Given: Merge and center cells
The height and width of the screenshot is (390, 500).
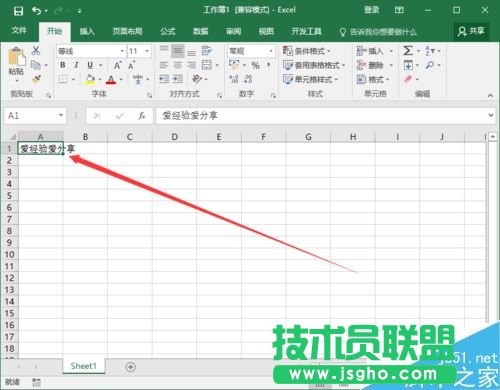Looking at the screenshot, I should 207,65.
